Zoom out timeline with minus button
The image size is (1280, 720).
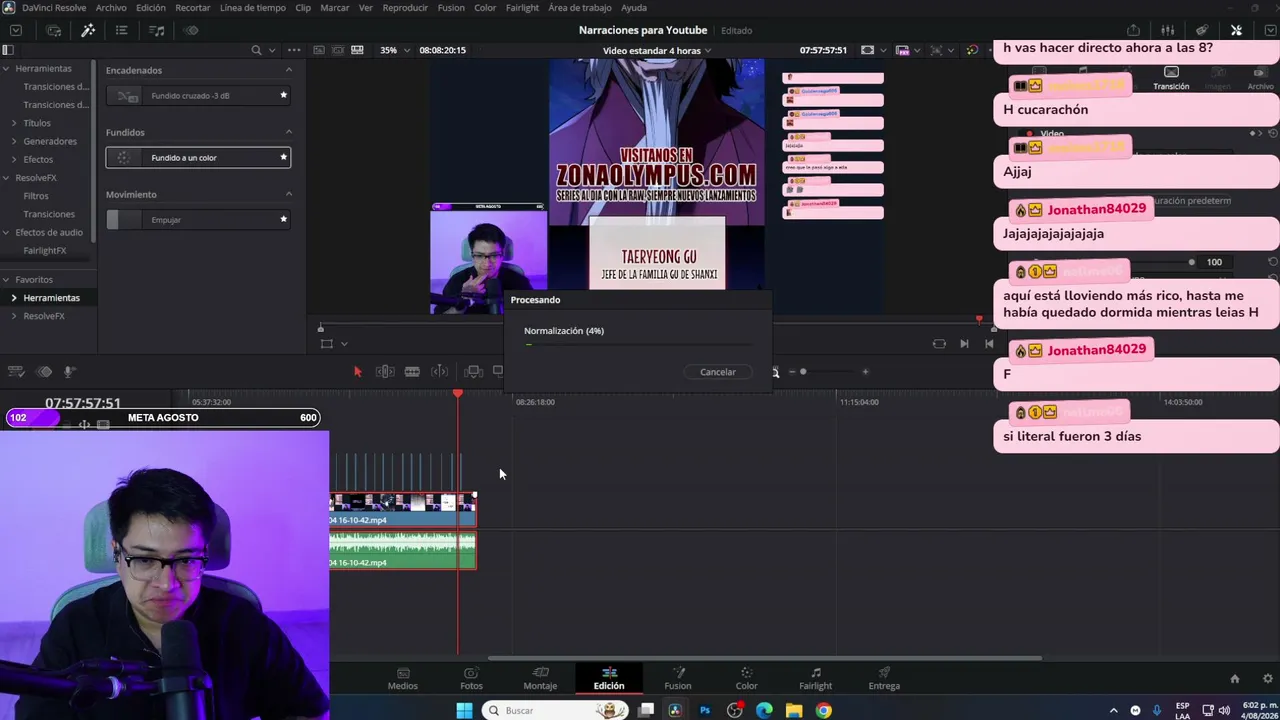click(792, 372)
